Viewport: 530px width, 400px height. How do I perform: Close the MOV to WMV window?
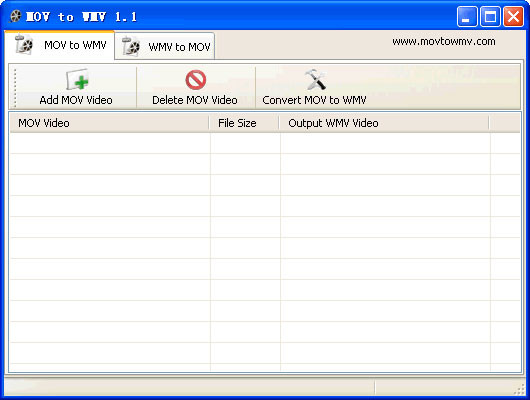pos(513,16)
